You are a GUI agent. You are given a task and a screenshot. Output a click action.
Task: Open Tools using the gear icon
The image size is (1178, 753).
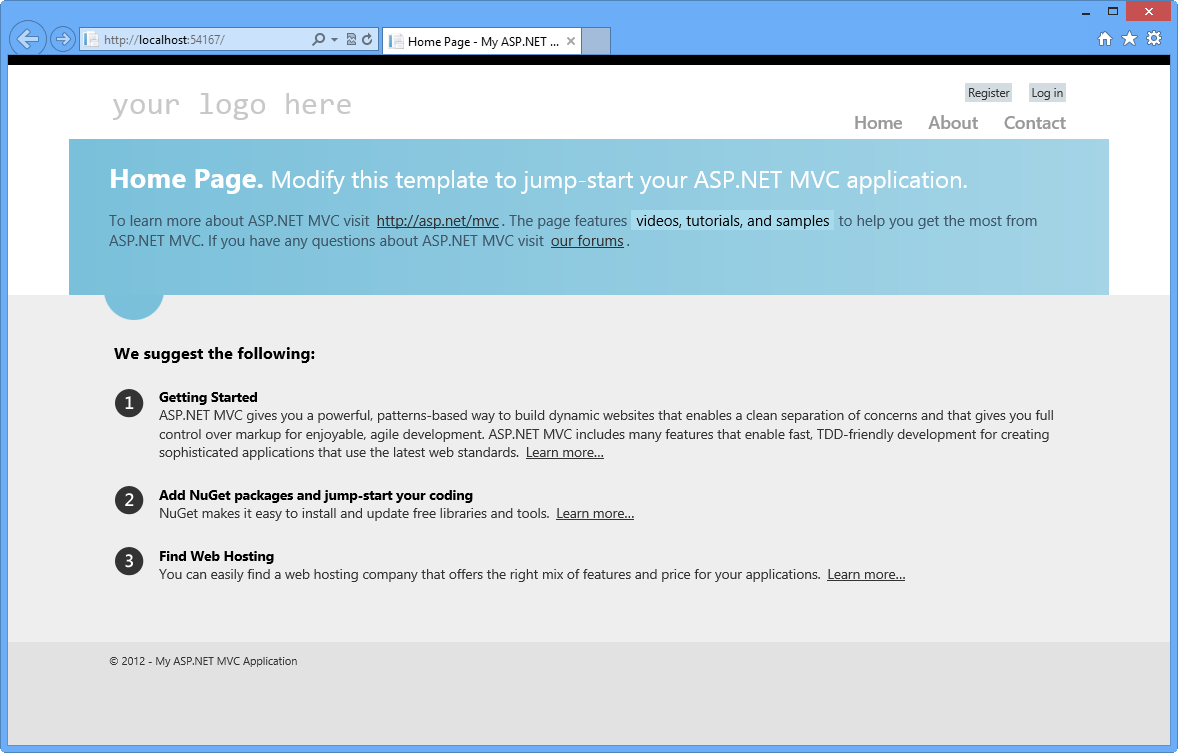1152,38
